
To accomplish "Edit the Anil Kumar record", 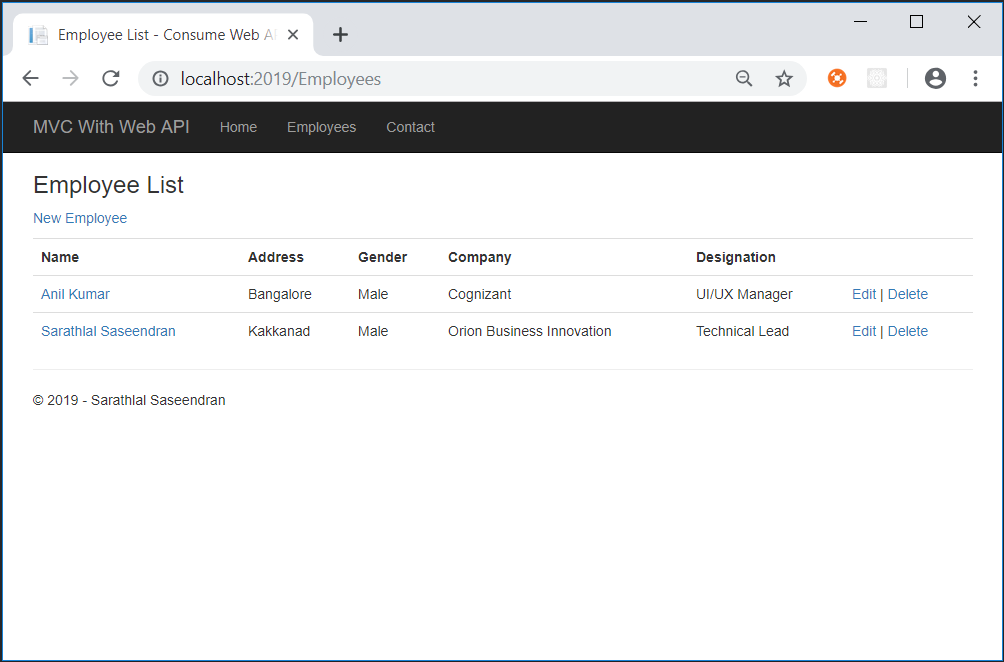I will pos(864,294).
